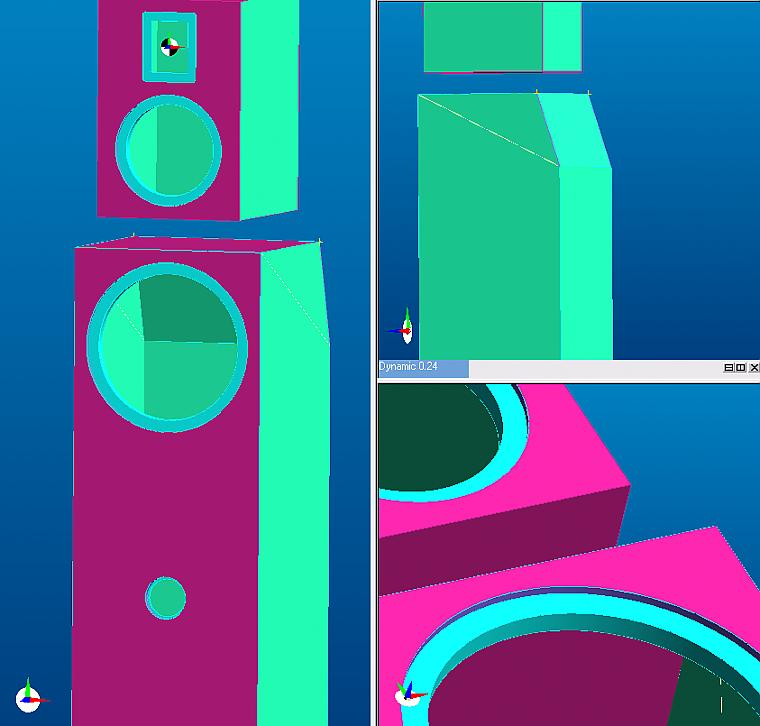Click the axis triad in the Dynamic view
Viewport: 760px width, 726px height.
pos(410,694)
